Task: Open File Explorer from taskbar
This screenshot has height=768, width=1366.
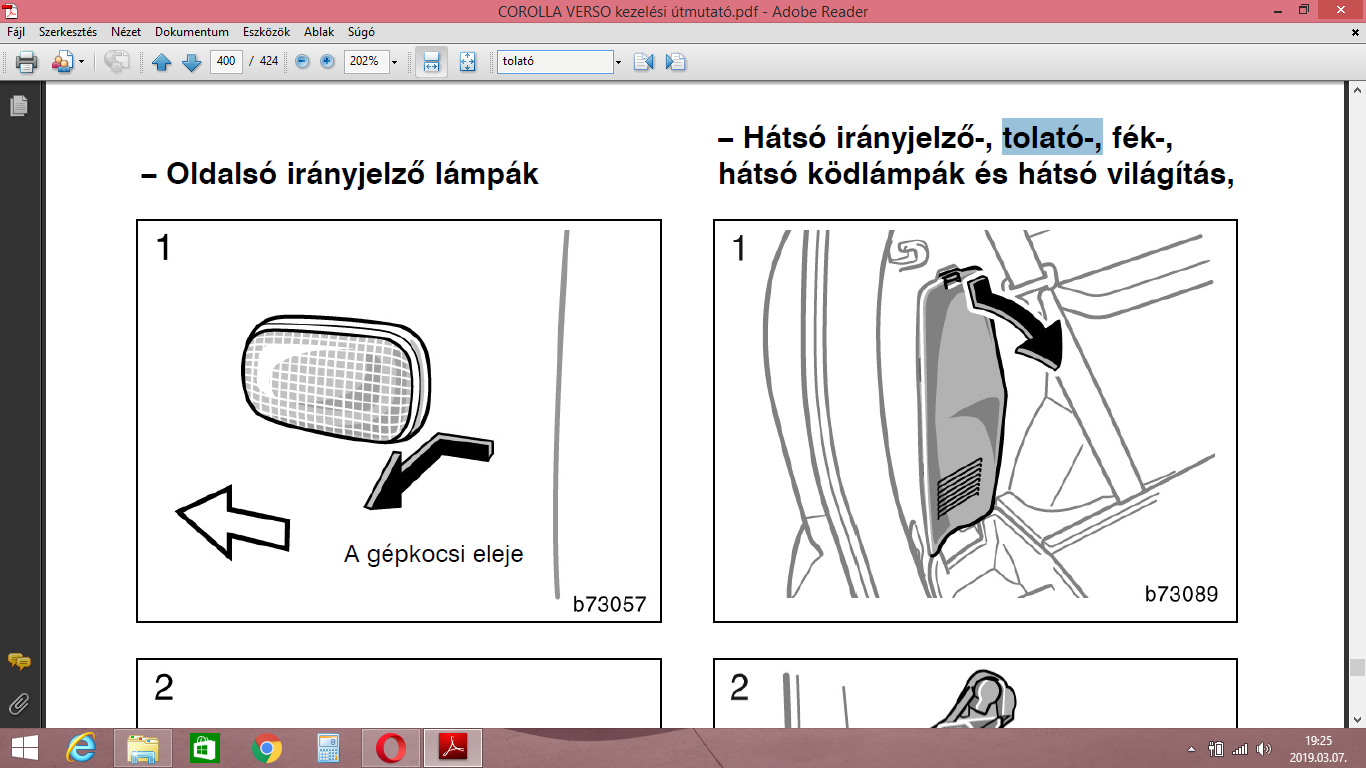Action: pos(143,747)
